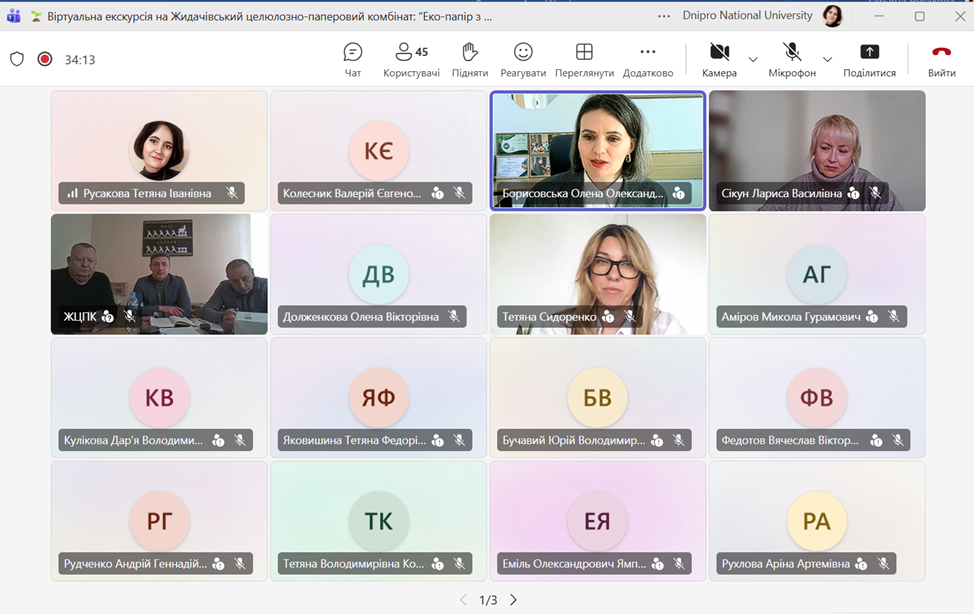Image resolution: width=974 pixels, height=614 pixels.
Task: Click the shield security icon
Action: coord(17,59)
